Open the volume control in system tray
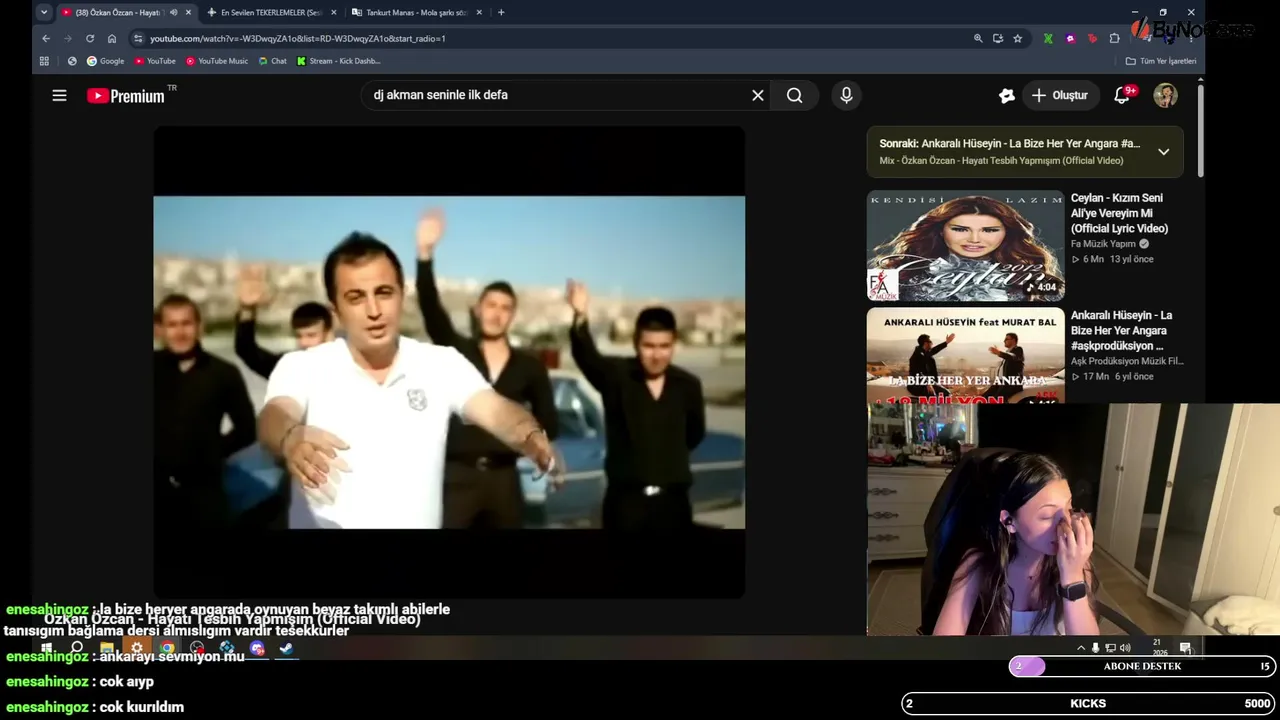 pos(1125,648)
